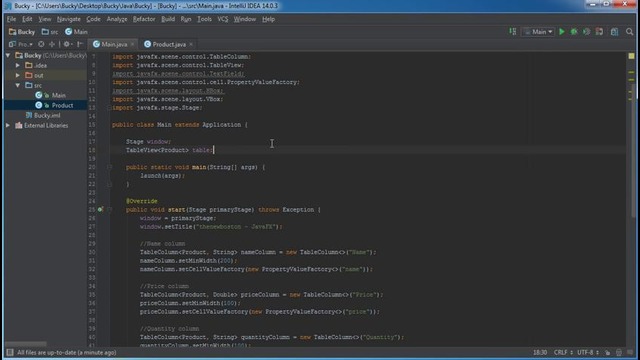This screenshot has height=360, width=640.
Task: Switch to the Main.java editor tab
Action: (x=114, y=44)
